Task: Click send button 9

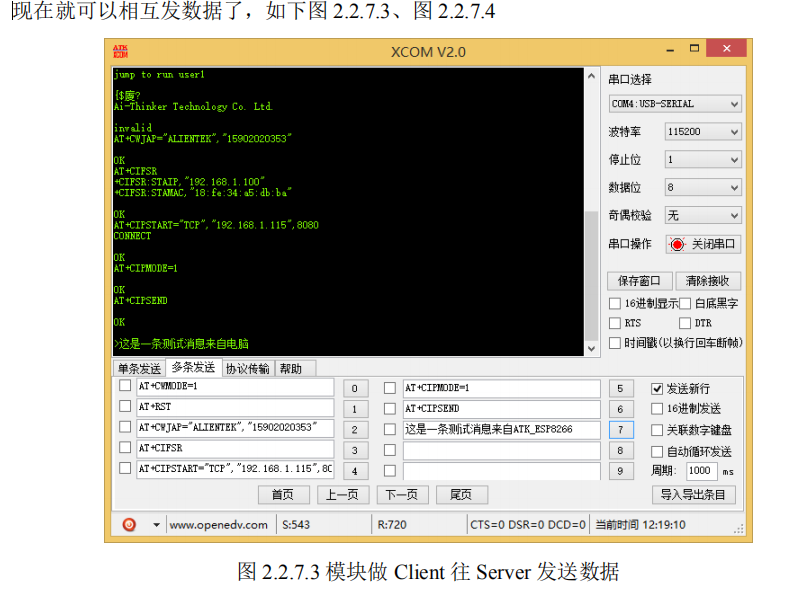Action: [x=621, y=470]
